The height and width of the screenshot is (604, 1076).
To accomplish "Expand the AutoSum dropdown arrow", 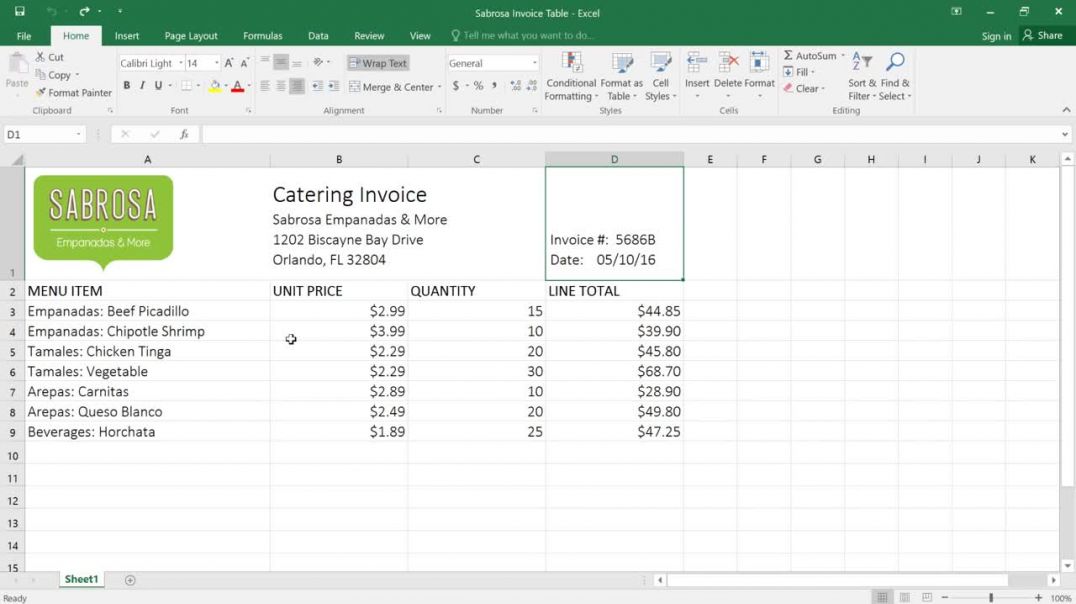I will [843, 56].
